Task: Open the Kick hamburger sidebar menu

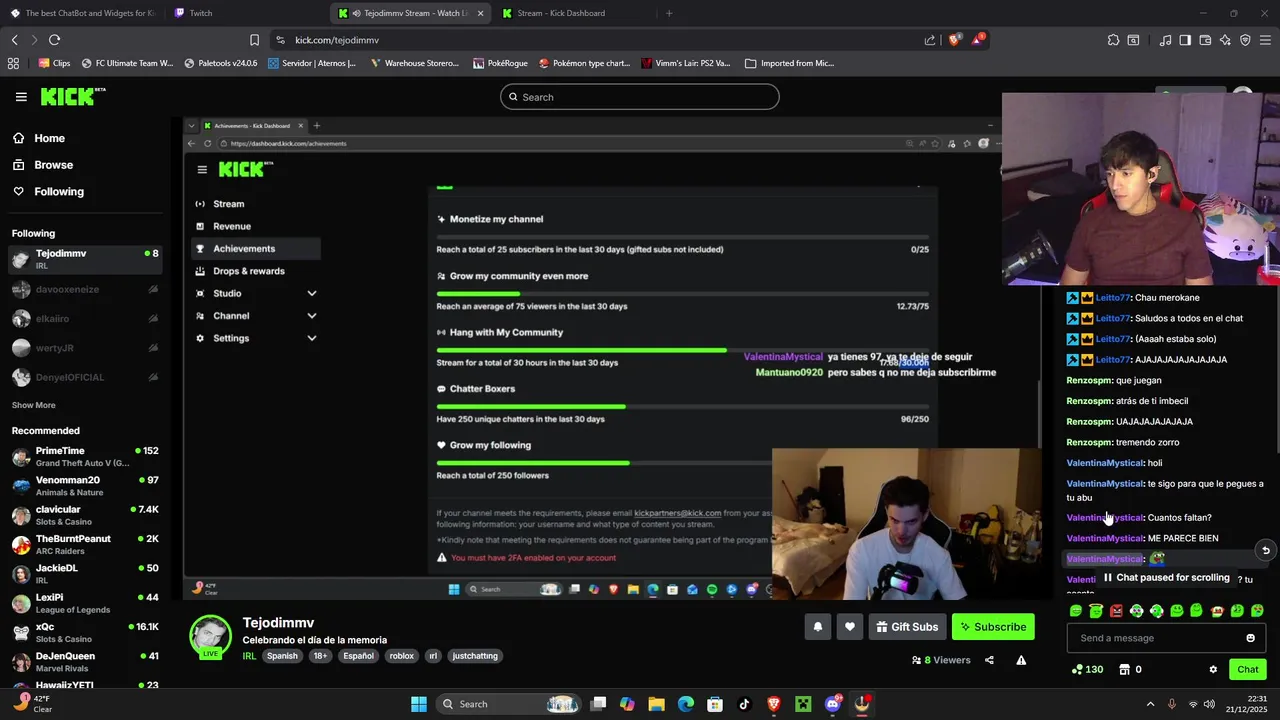Action: (x=21, y=97)
